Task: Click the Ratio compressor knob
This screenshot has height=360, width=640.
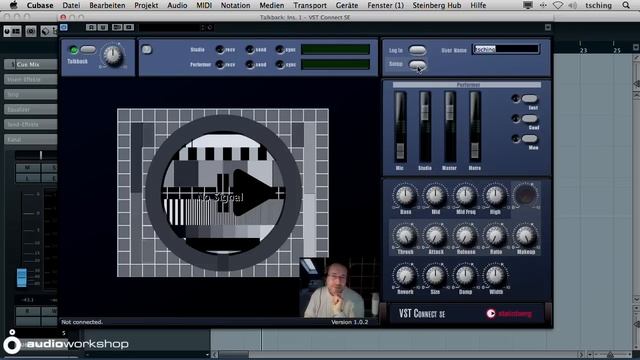Action: [495, 236]
